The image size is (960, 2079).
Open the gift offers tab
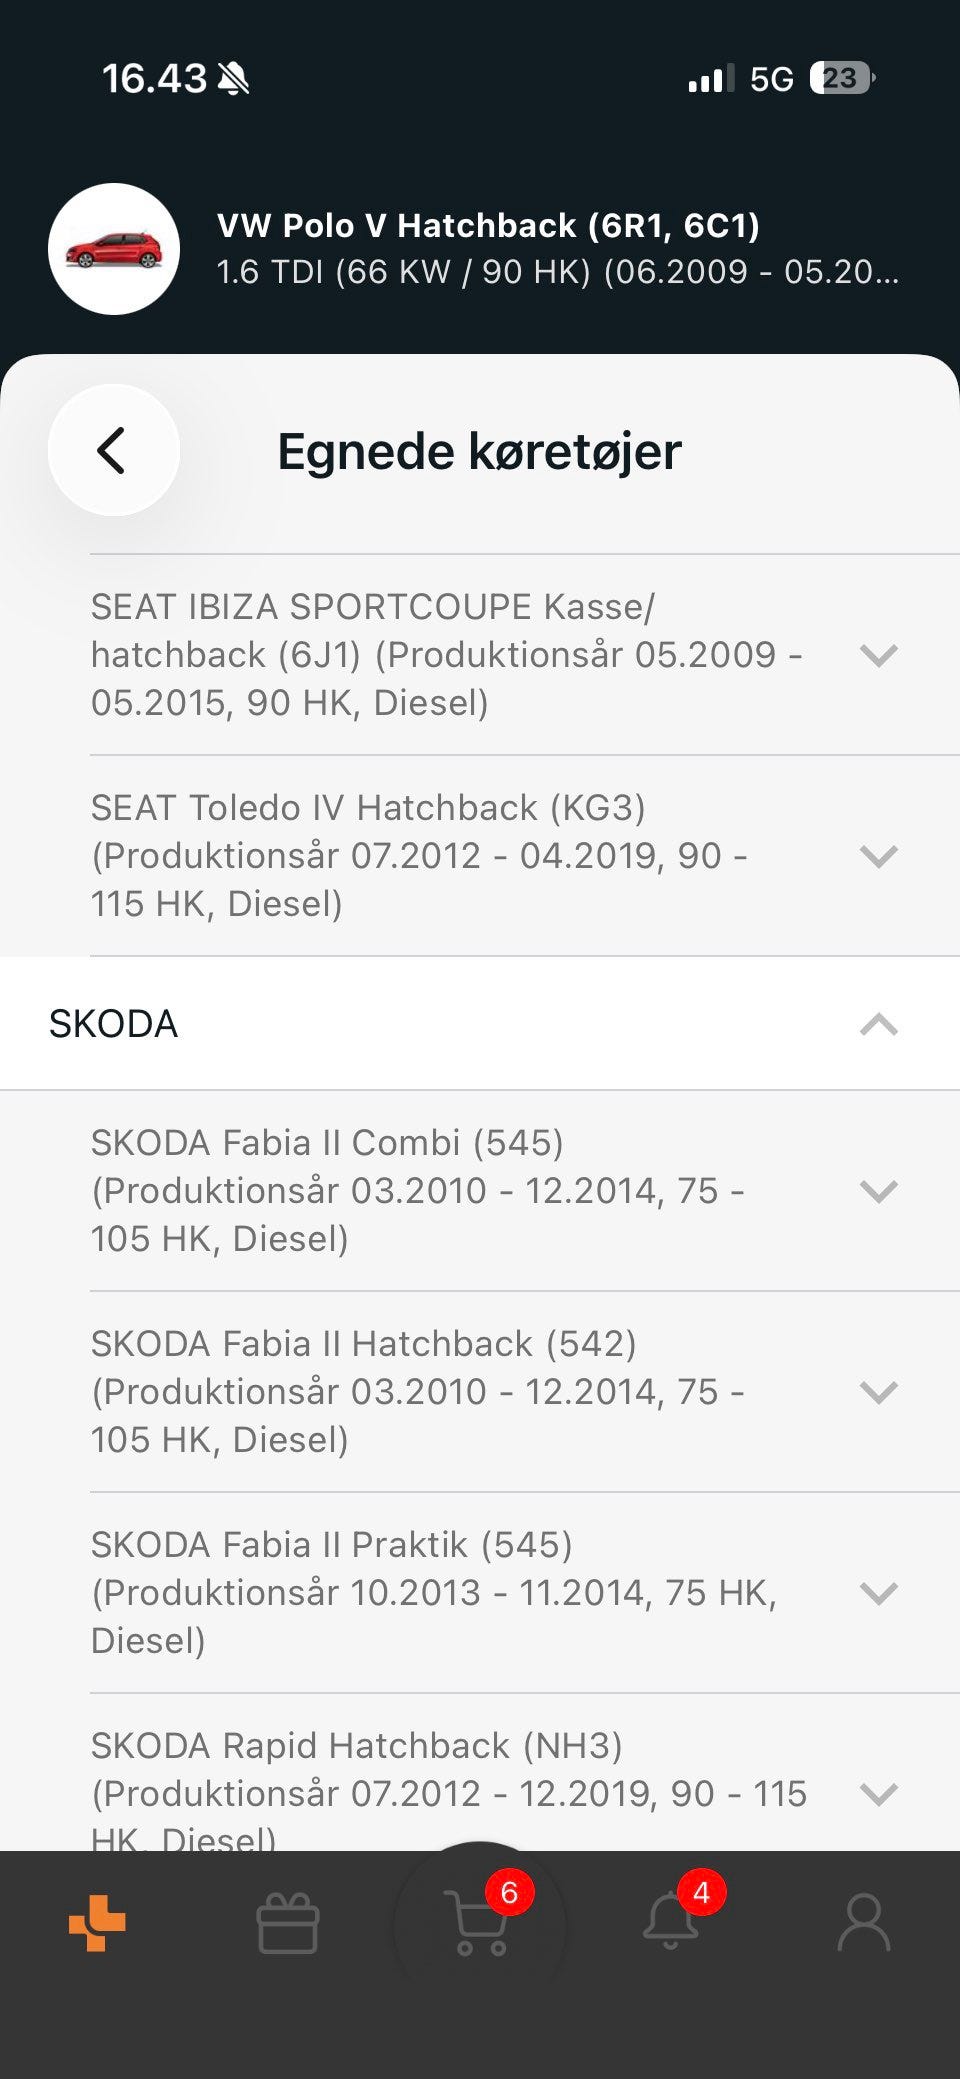click(288, 1923)
